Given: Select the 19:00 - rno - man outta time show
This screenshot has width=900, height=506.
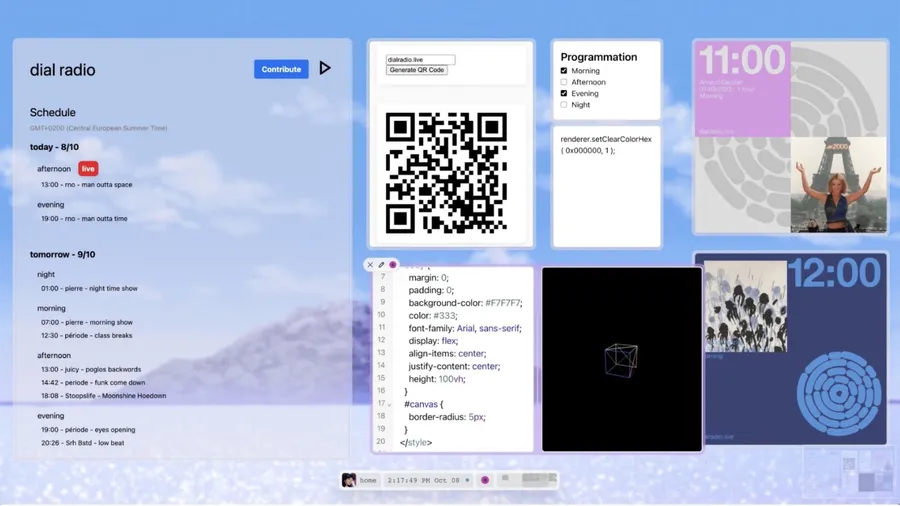Looking at the screenshot, I should pyautogui.click(x=84, y=219).
